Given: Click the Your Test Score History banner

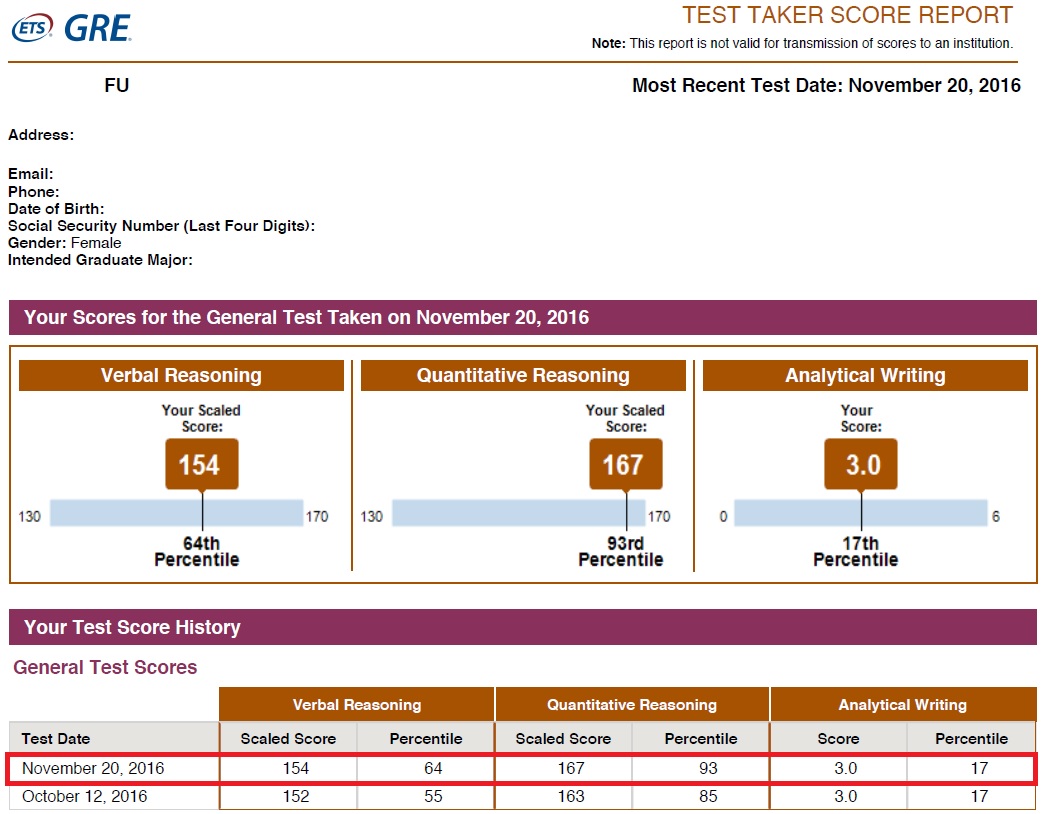Looking at the screenshot, I should (522, 627).
